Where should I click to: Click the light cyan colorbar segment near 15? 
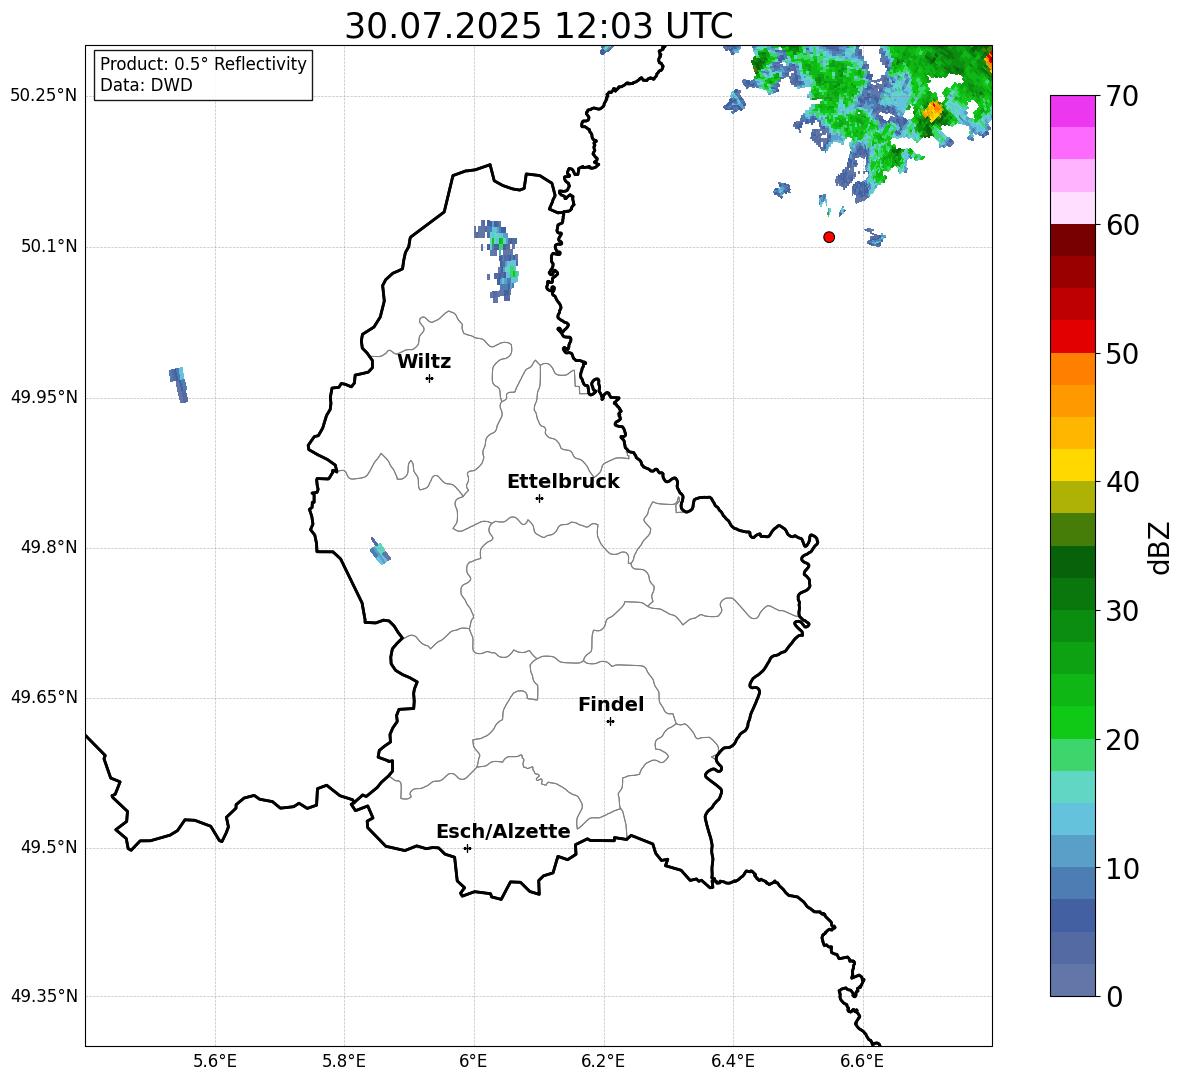tap(1072, 787)
